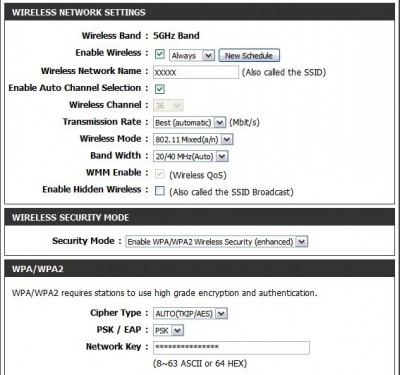Expand the Band Width dropdown
This screenshot has width=400, height=375.
[191, 156]
